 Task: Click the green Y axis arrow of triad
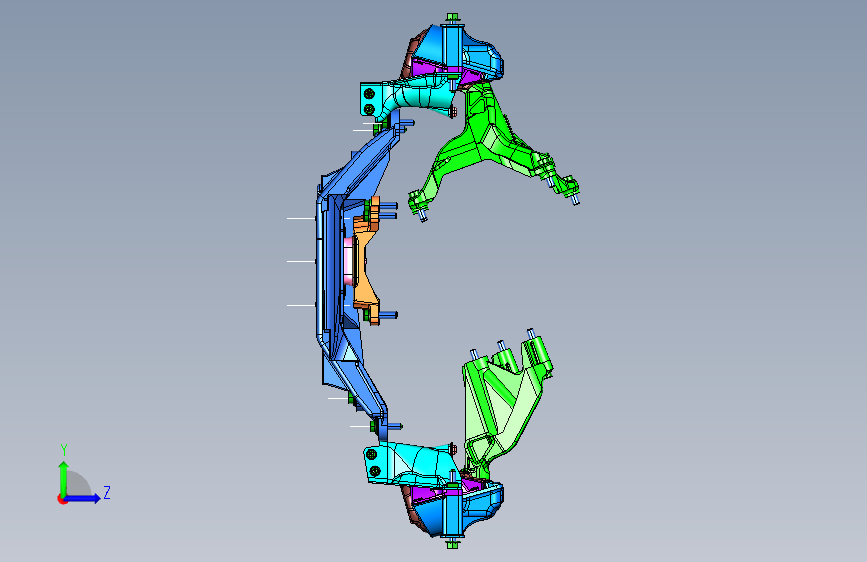tap(64, 479)
